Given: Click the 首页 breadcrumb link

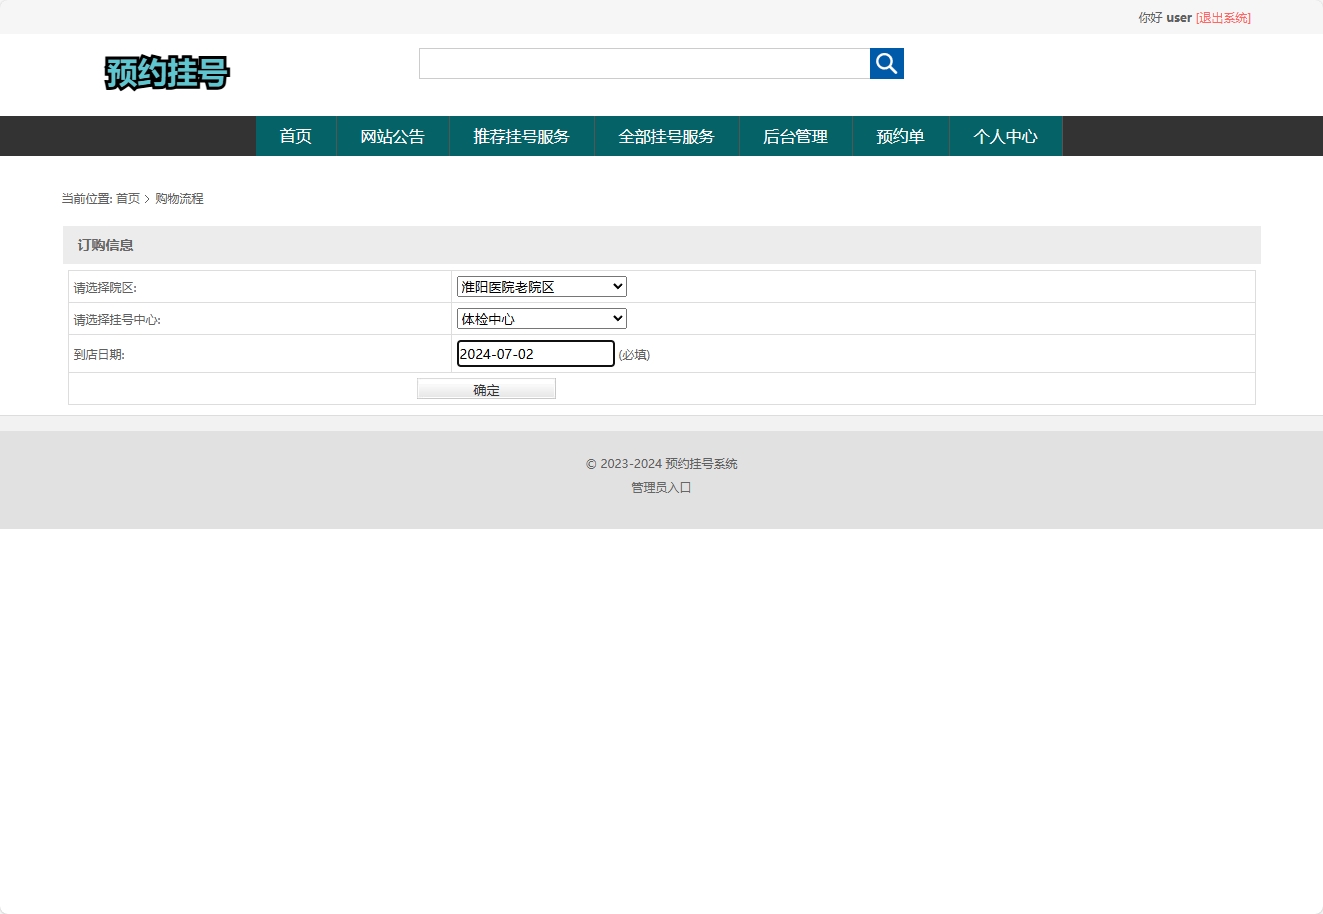Looking at the screenshot, I should tap(128, 199).
